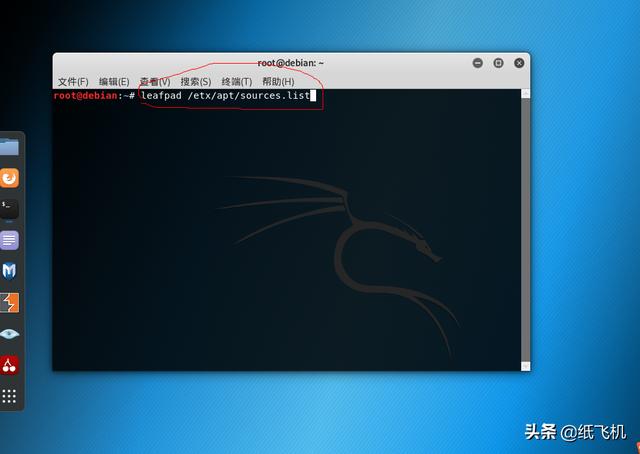
Task: Minimize the root@debian terminal window
Action: [x=478, y=63]
